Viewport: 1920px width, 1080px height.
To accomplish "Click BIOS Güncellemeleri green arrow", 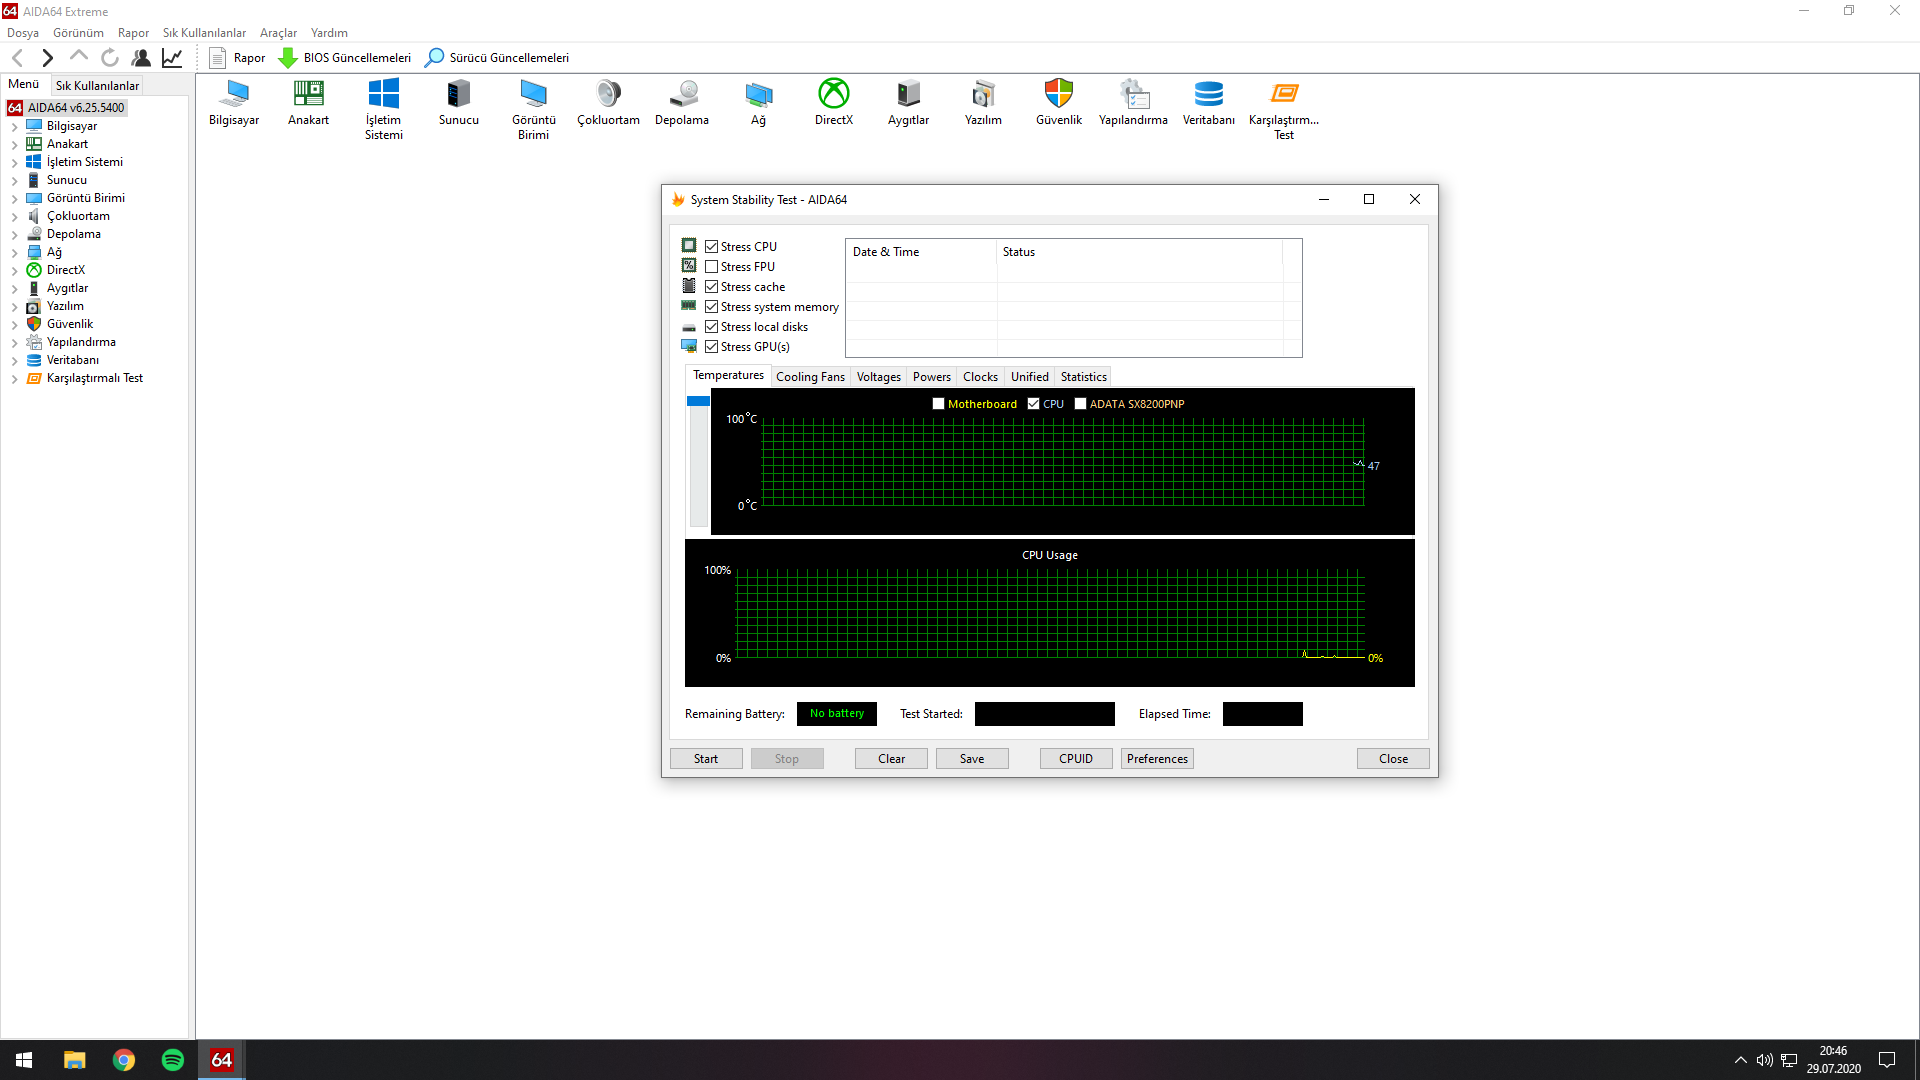I will [x=288, y=58].
